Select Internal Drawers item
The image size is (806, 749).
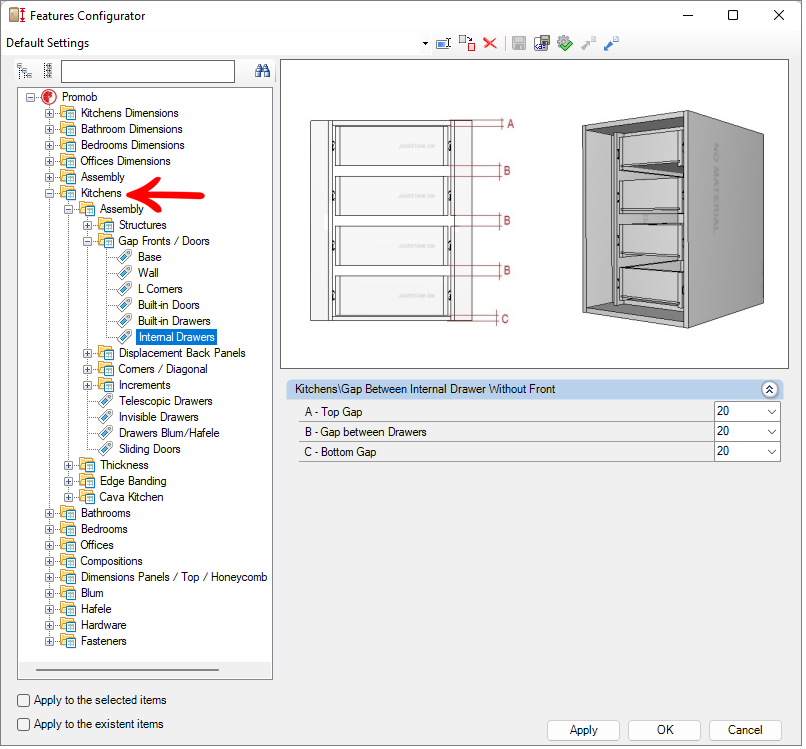coord(176,337)
